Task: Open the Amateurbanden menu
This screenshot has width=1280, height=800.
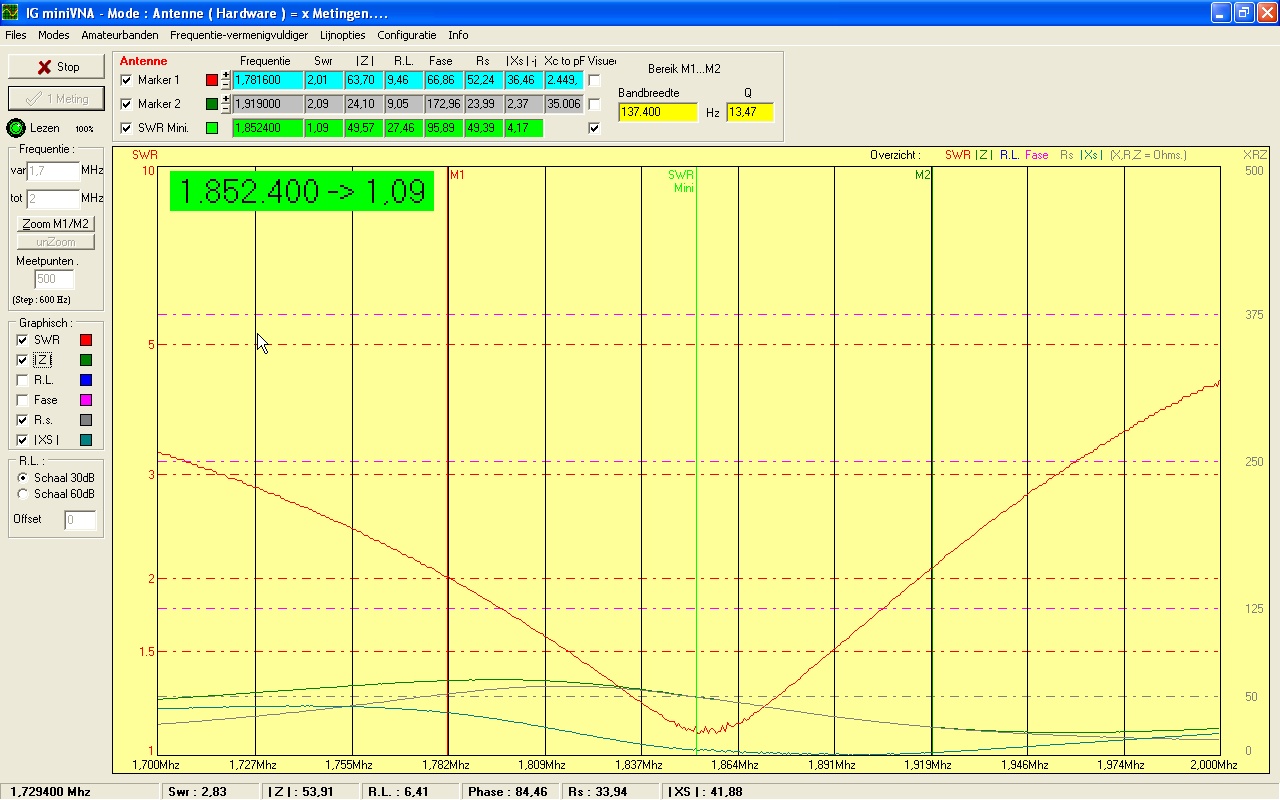Action: point(120,35)
